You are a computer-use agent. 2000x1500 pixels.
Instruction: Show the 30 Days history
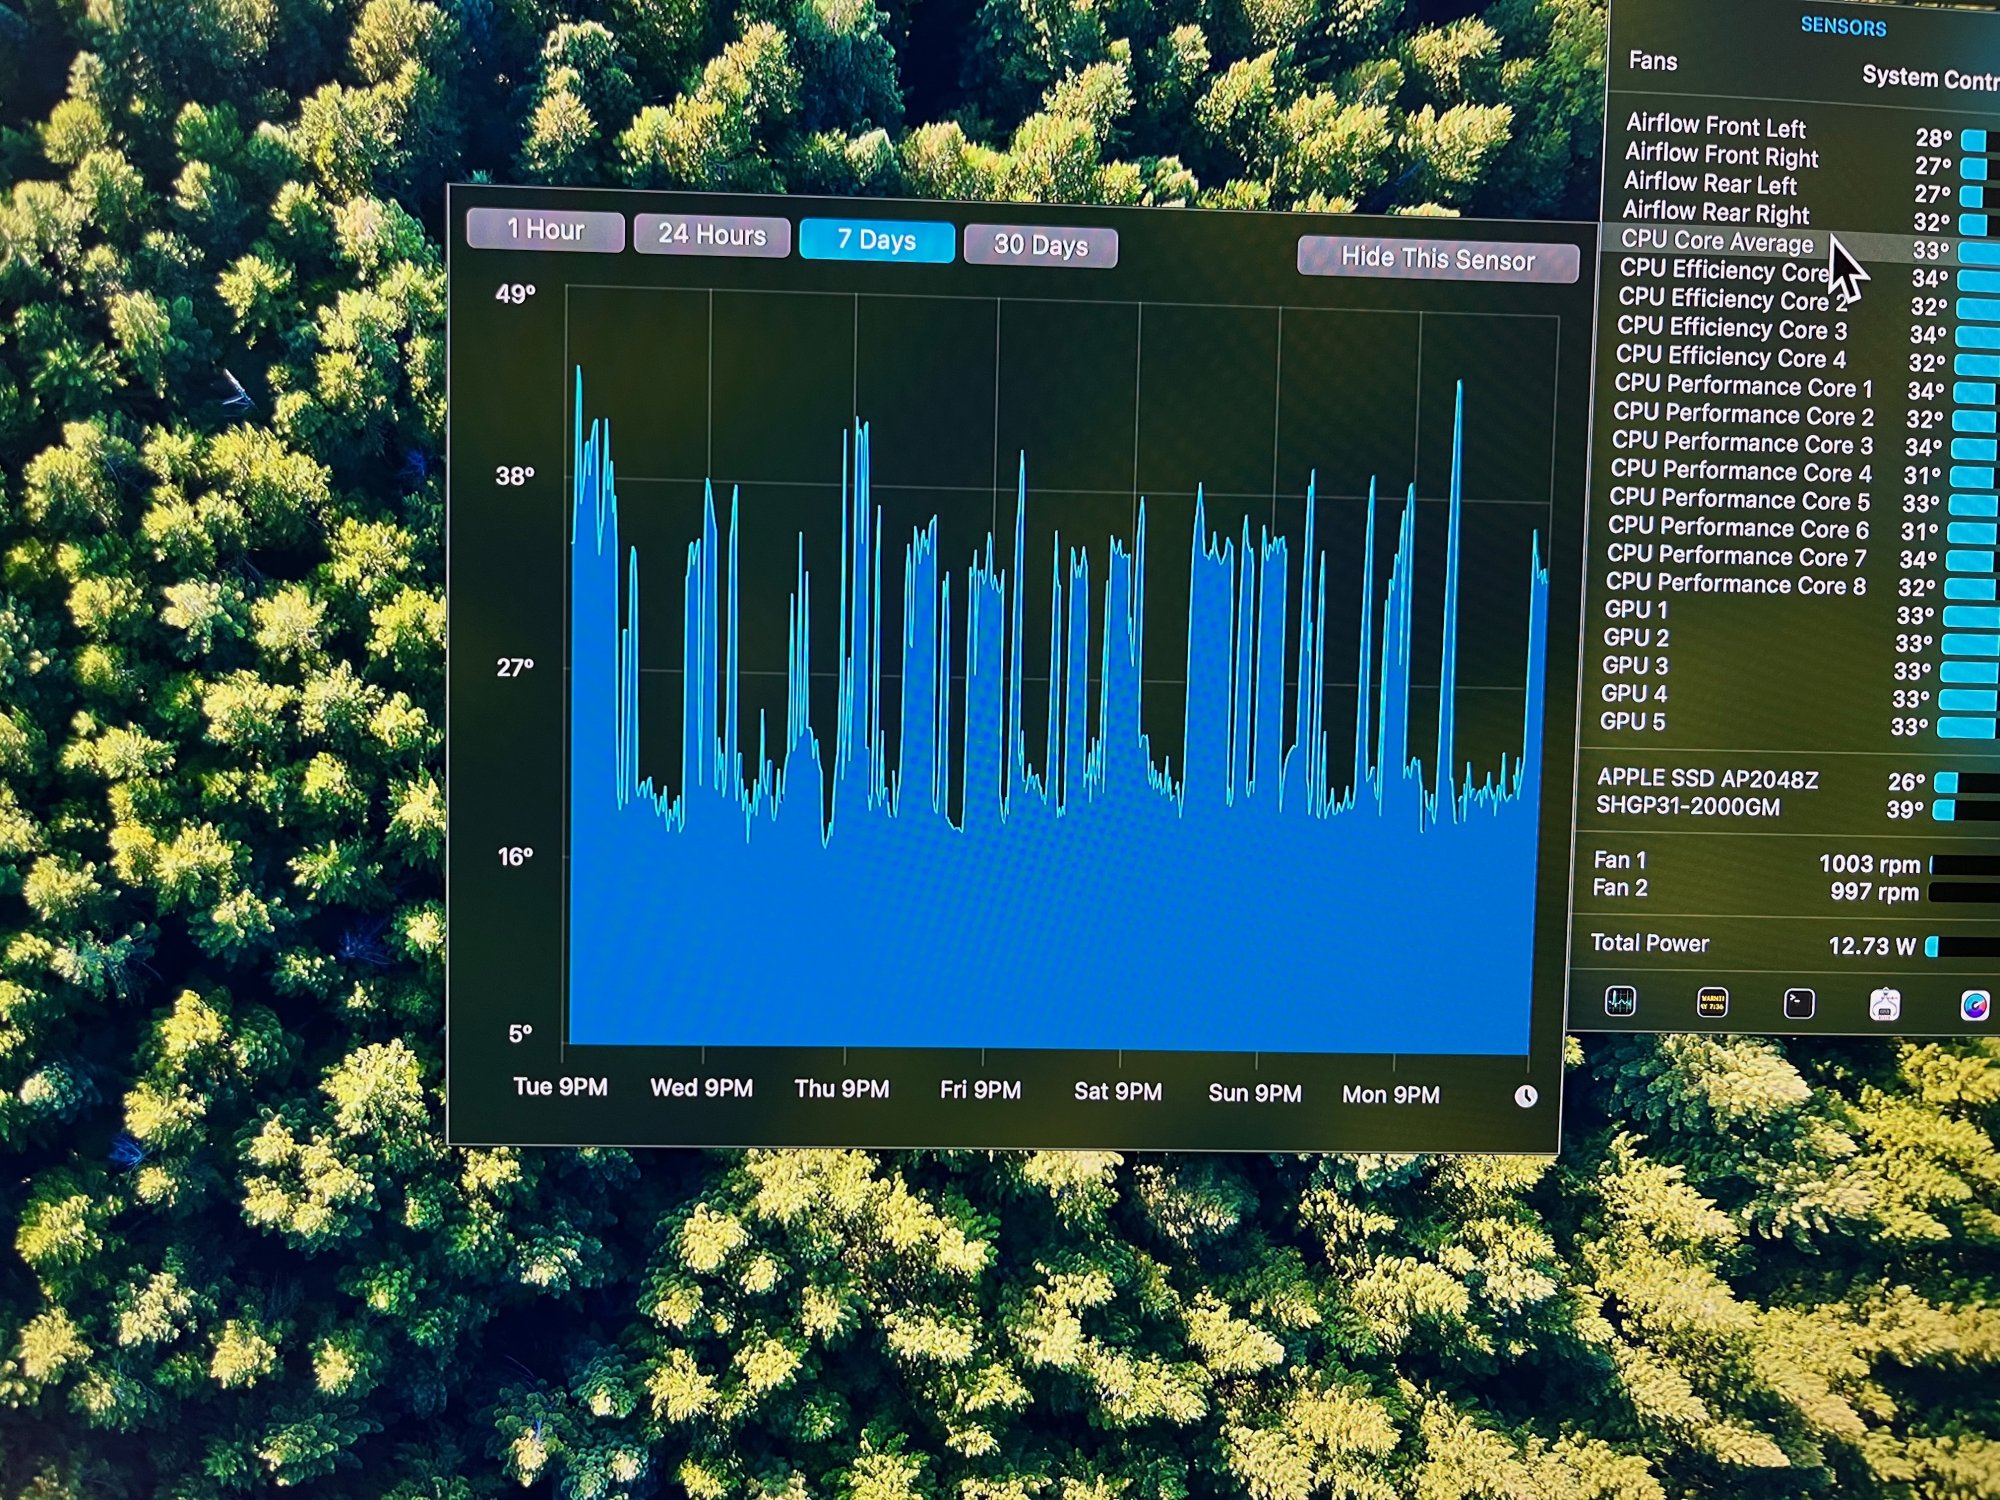point(1040,245)
